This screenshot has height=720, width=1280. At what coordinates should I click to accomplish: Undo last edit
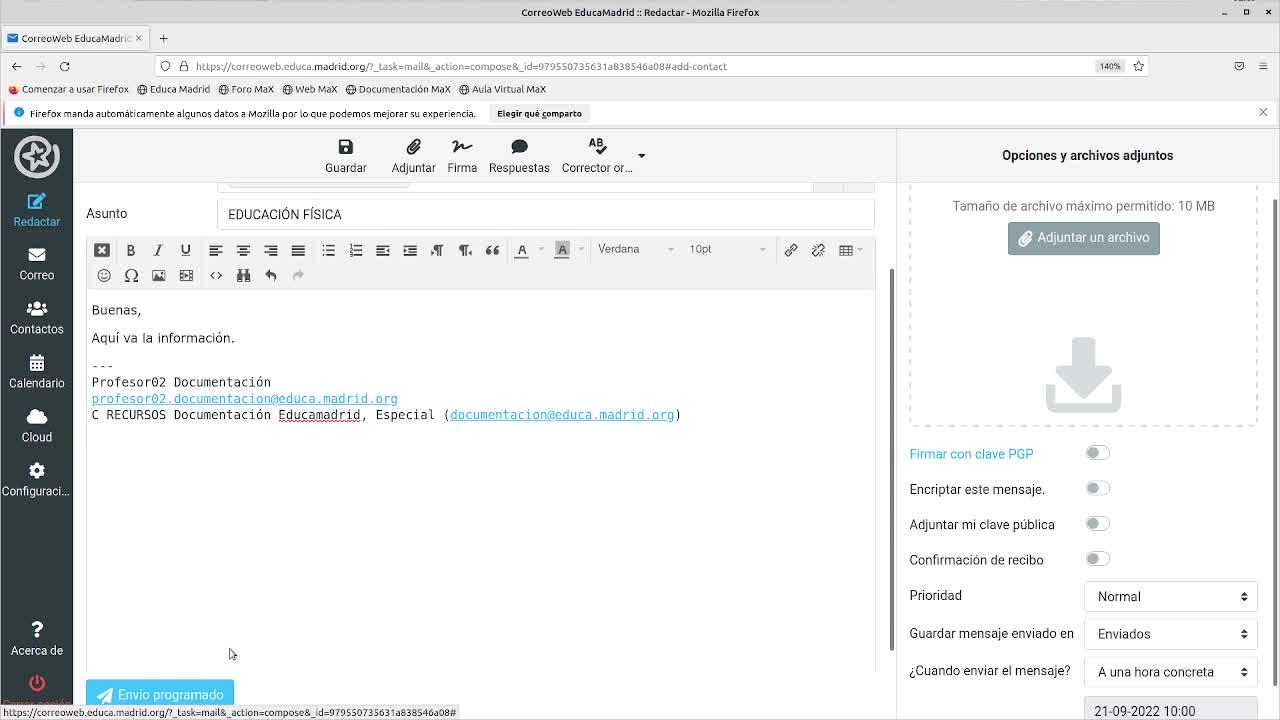(x=271, y=275)
